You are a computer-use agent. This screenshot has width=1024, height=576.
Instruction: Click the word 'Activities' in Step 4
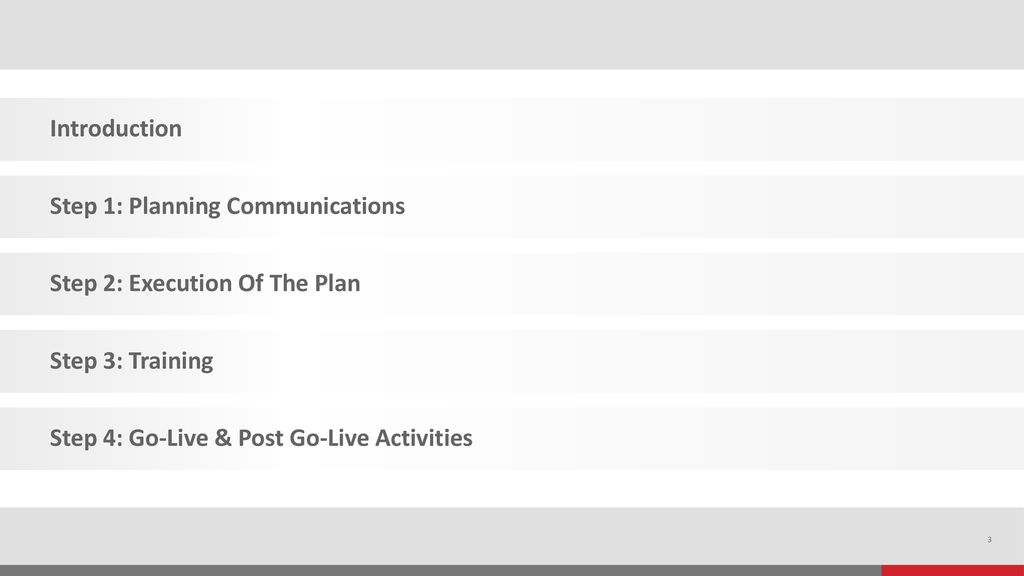coord(424,438)
